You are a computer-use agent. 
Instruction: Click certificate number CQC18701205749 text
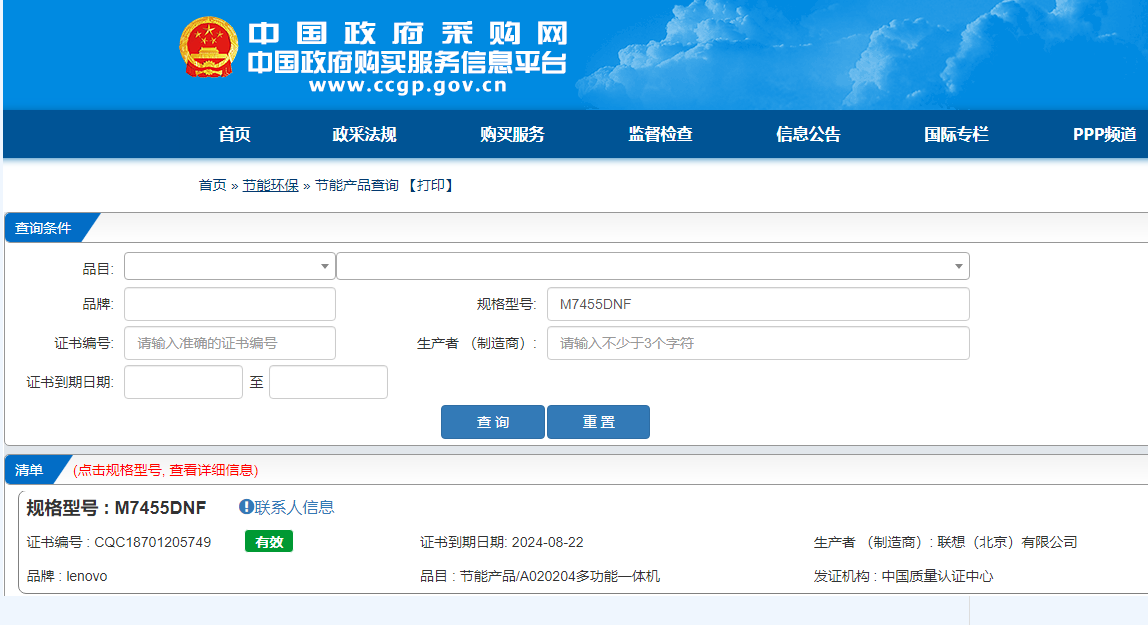pos(152,542)
